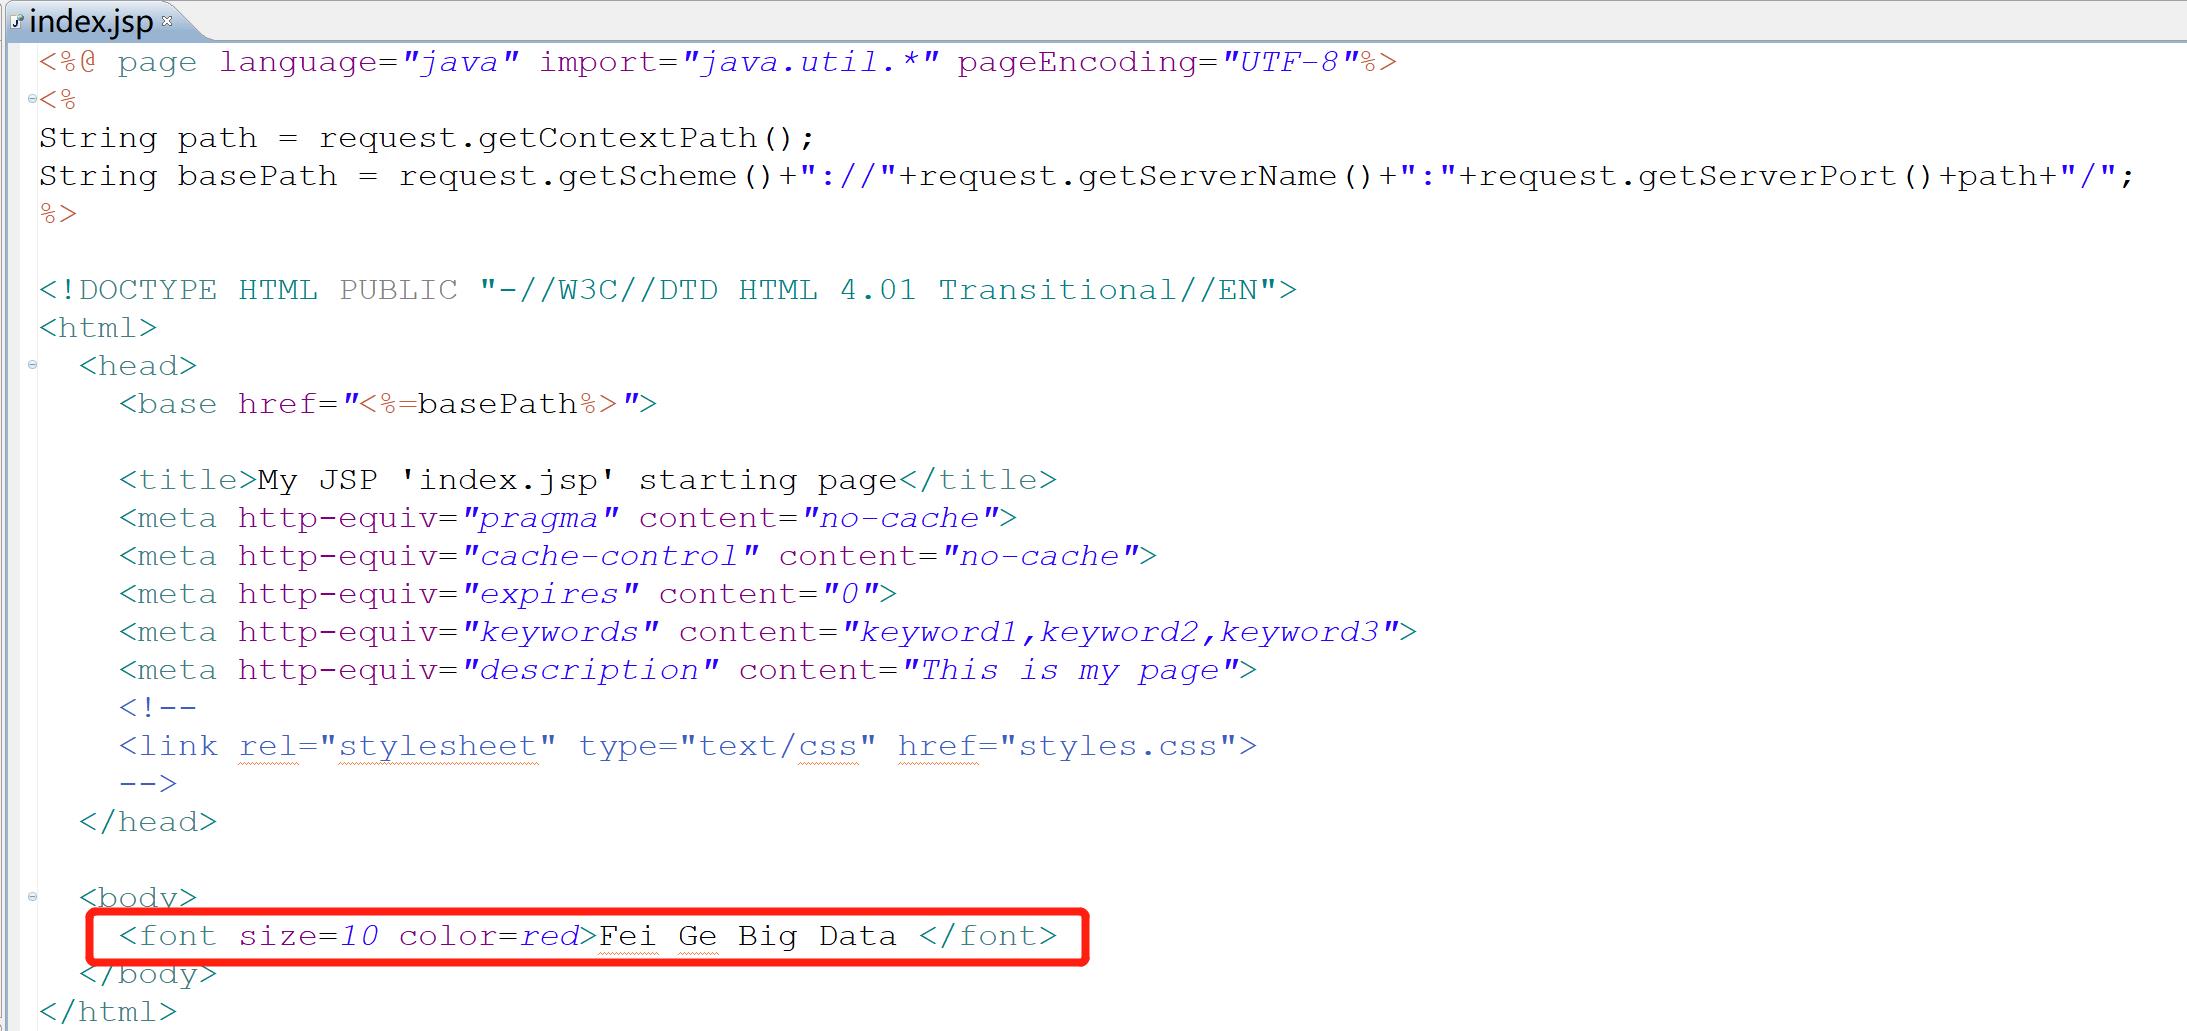This screenshot has width=2187, height=1031.
Task: Click the "description" http-equiv value
Action: pyautogui.click(x=589, y=670)
